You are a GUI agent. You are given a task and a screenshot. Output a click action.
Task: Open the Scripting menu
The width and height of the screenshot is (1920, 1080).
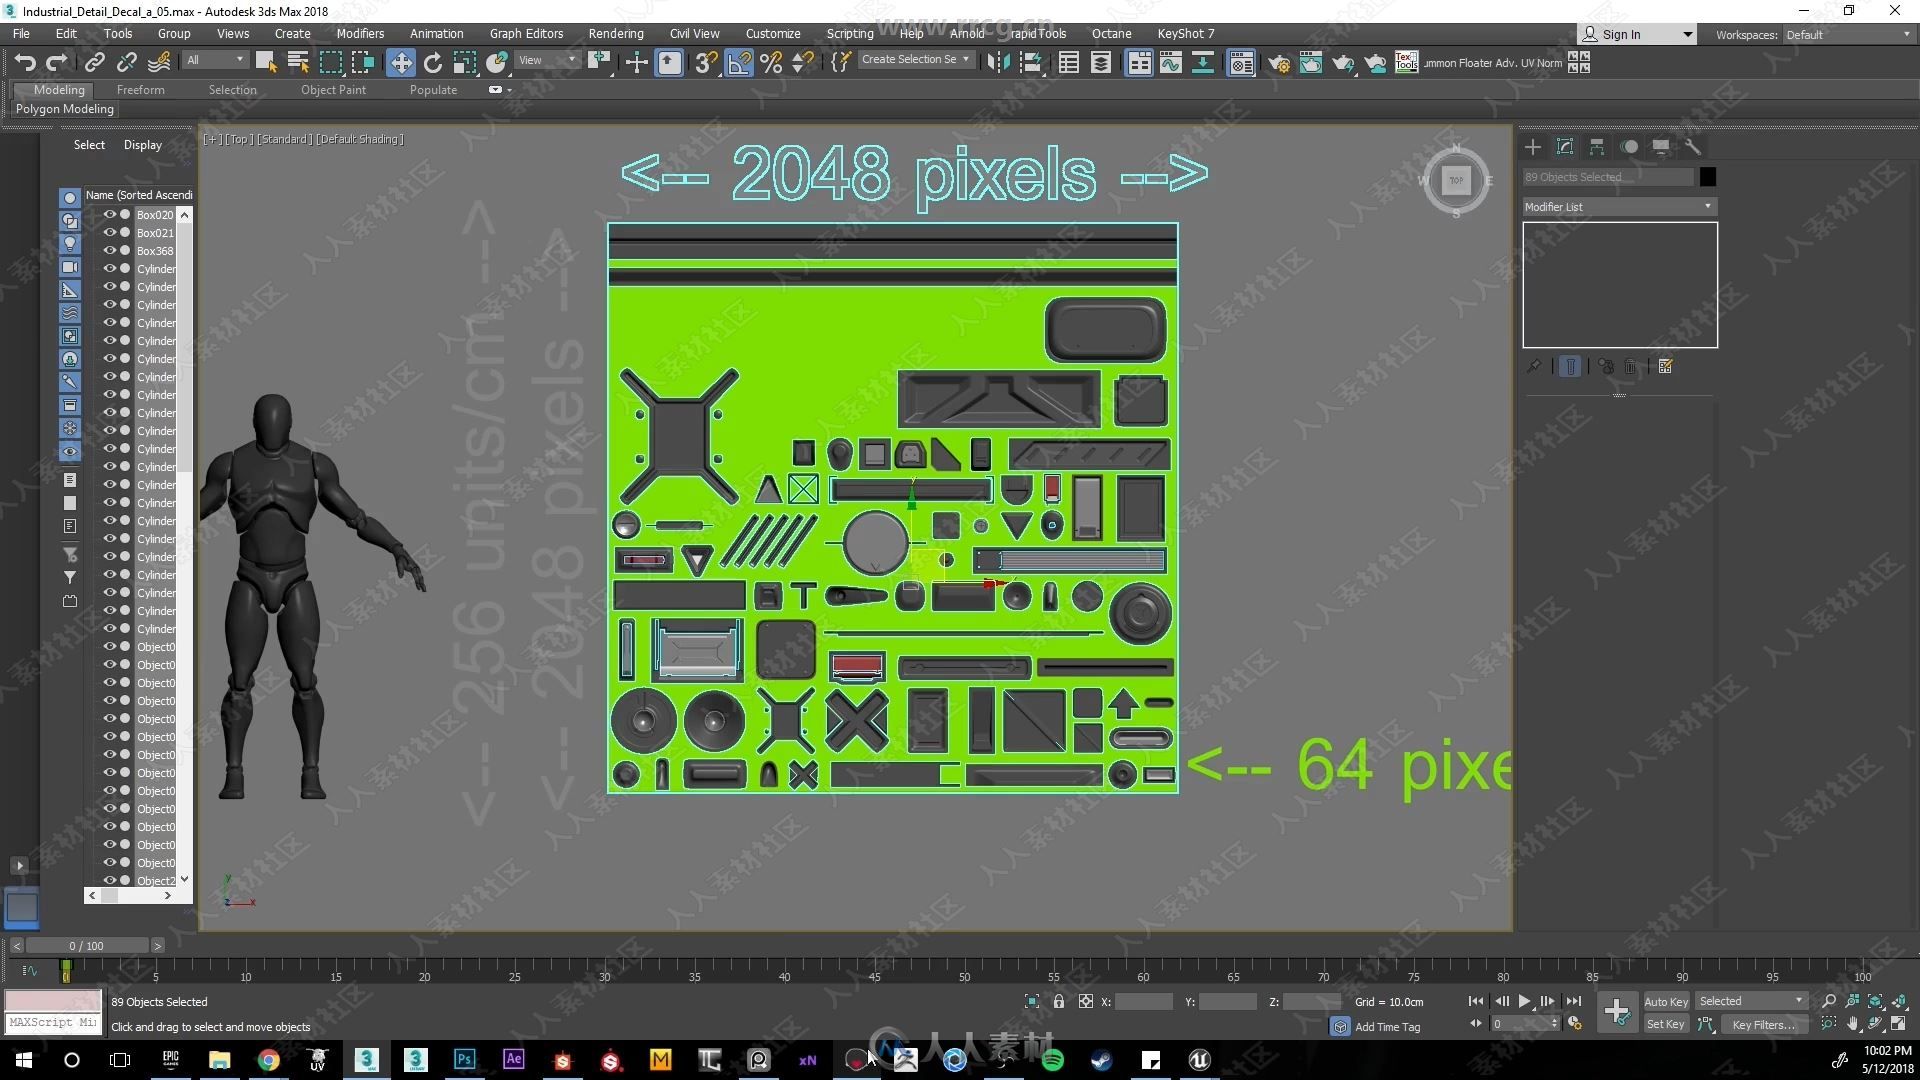click(x=849, y=33)
